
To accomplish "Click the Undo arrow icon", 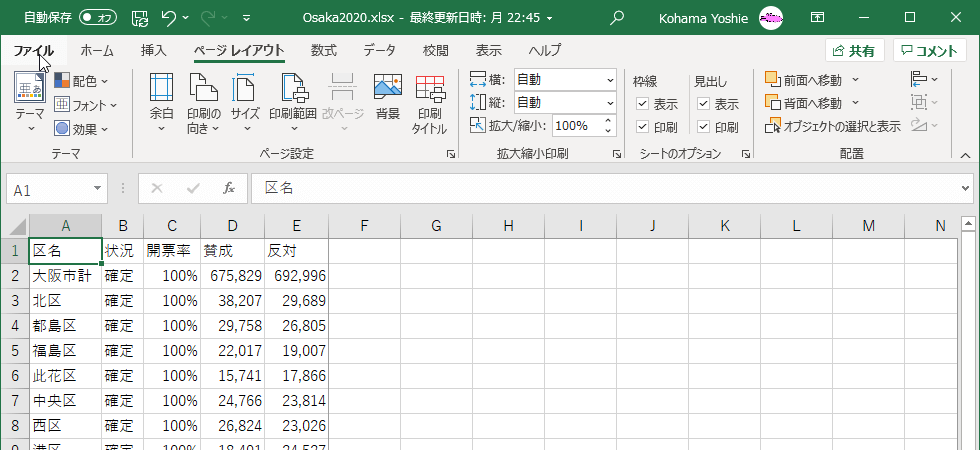I will [169, 18].
